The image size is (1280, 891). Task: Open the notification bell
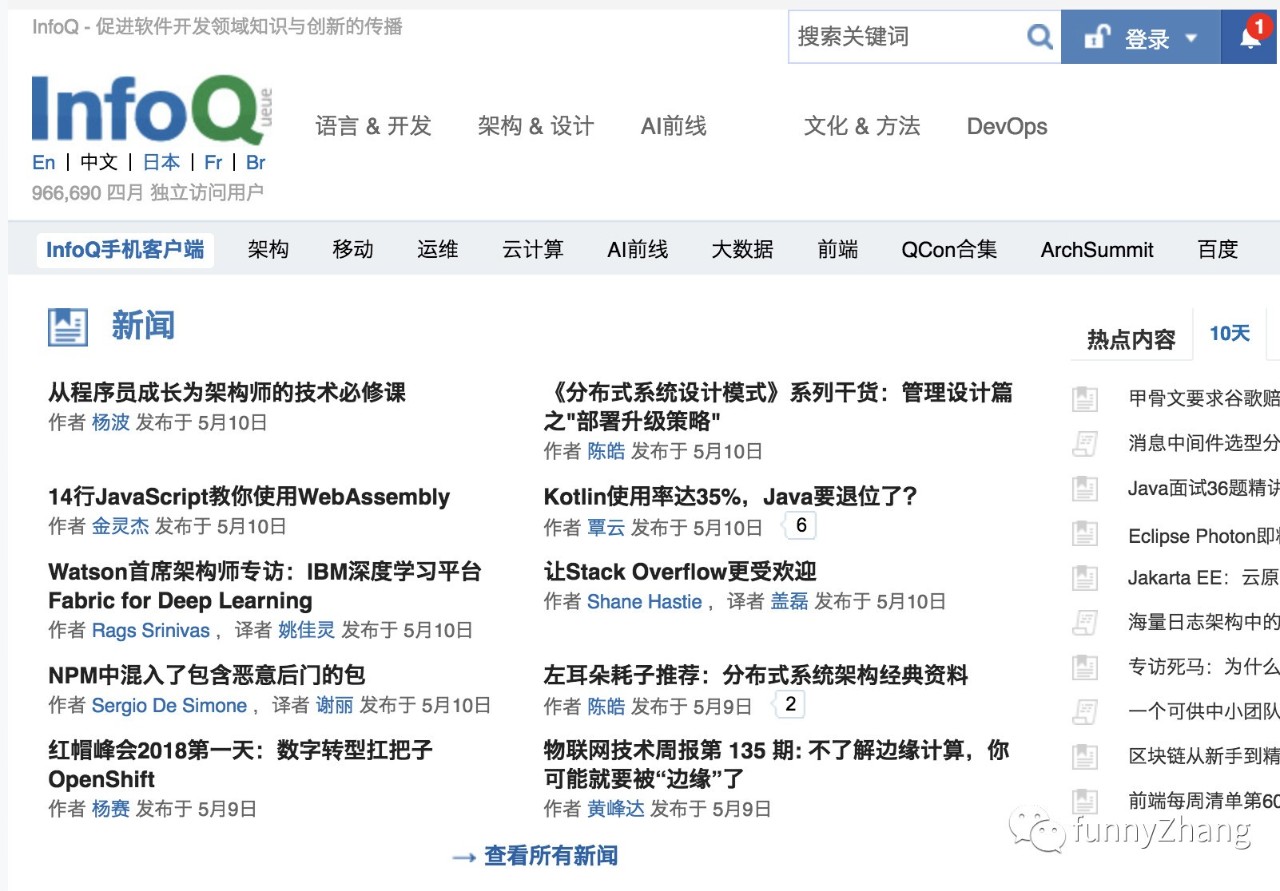(1251, 36)
